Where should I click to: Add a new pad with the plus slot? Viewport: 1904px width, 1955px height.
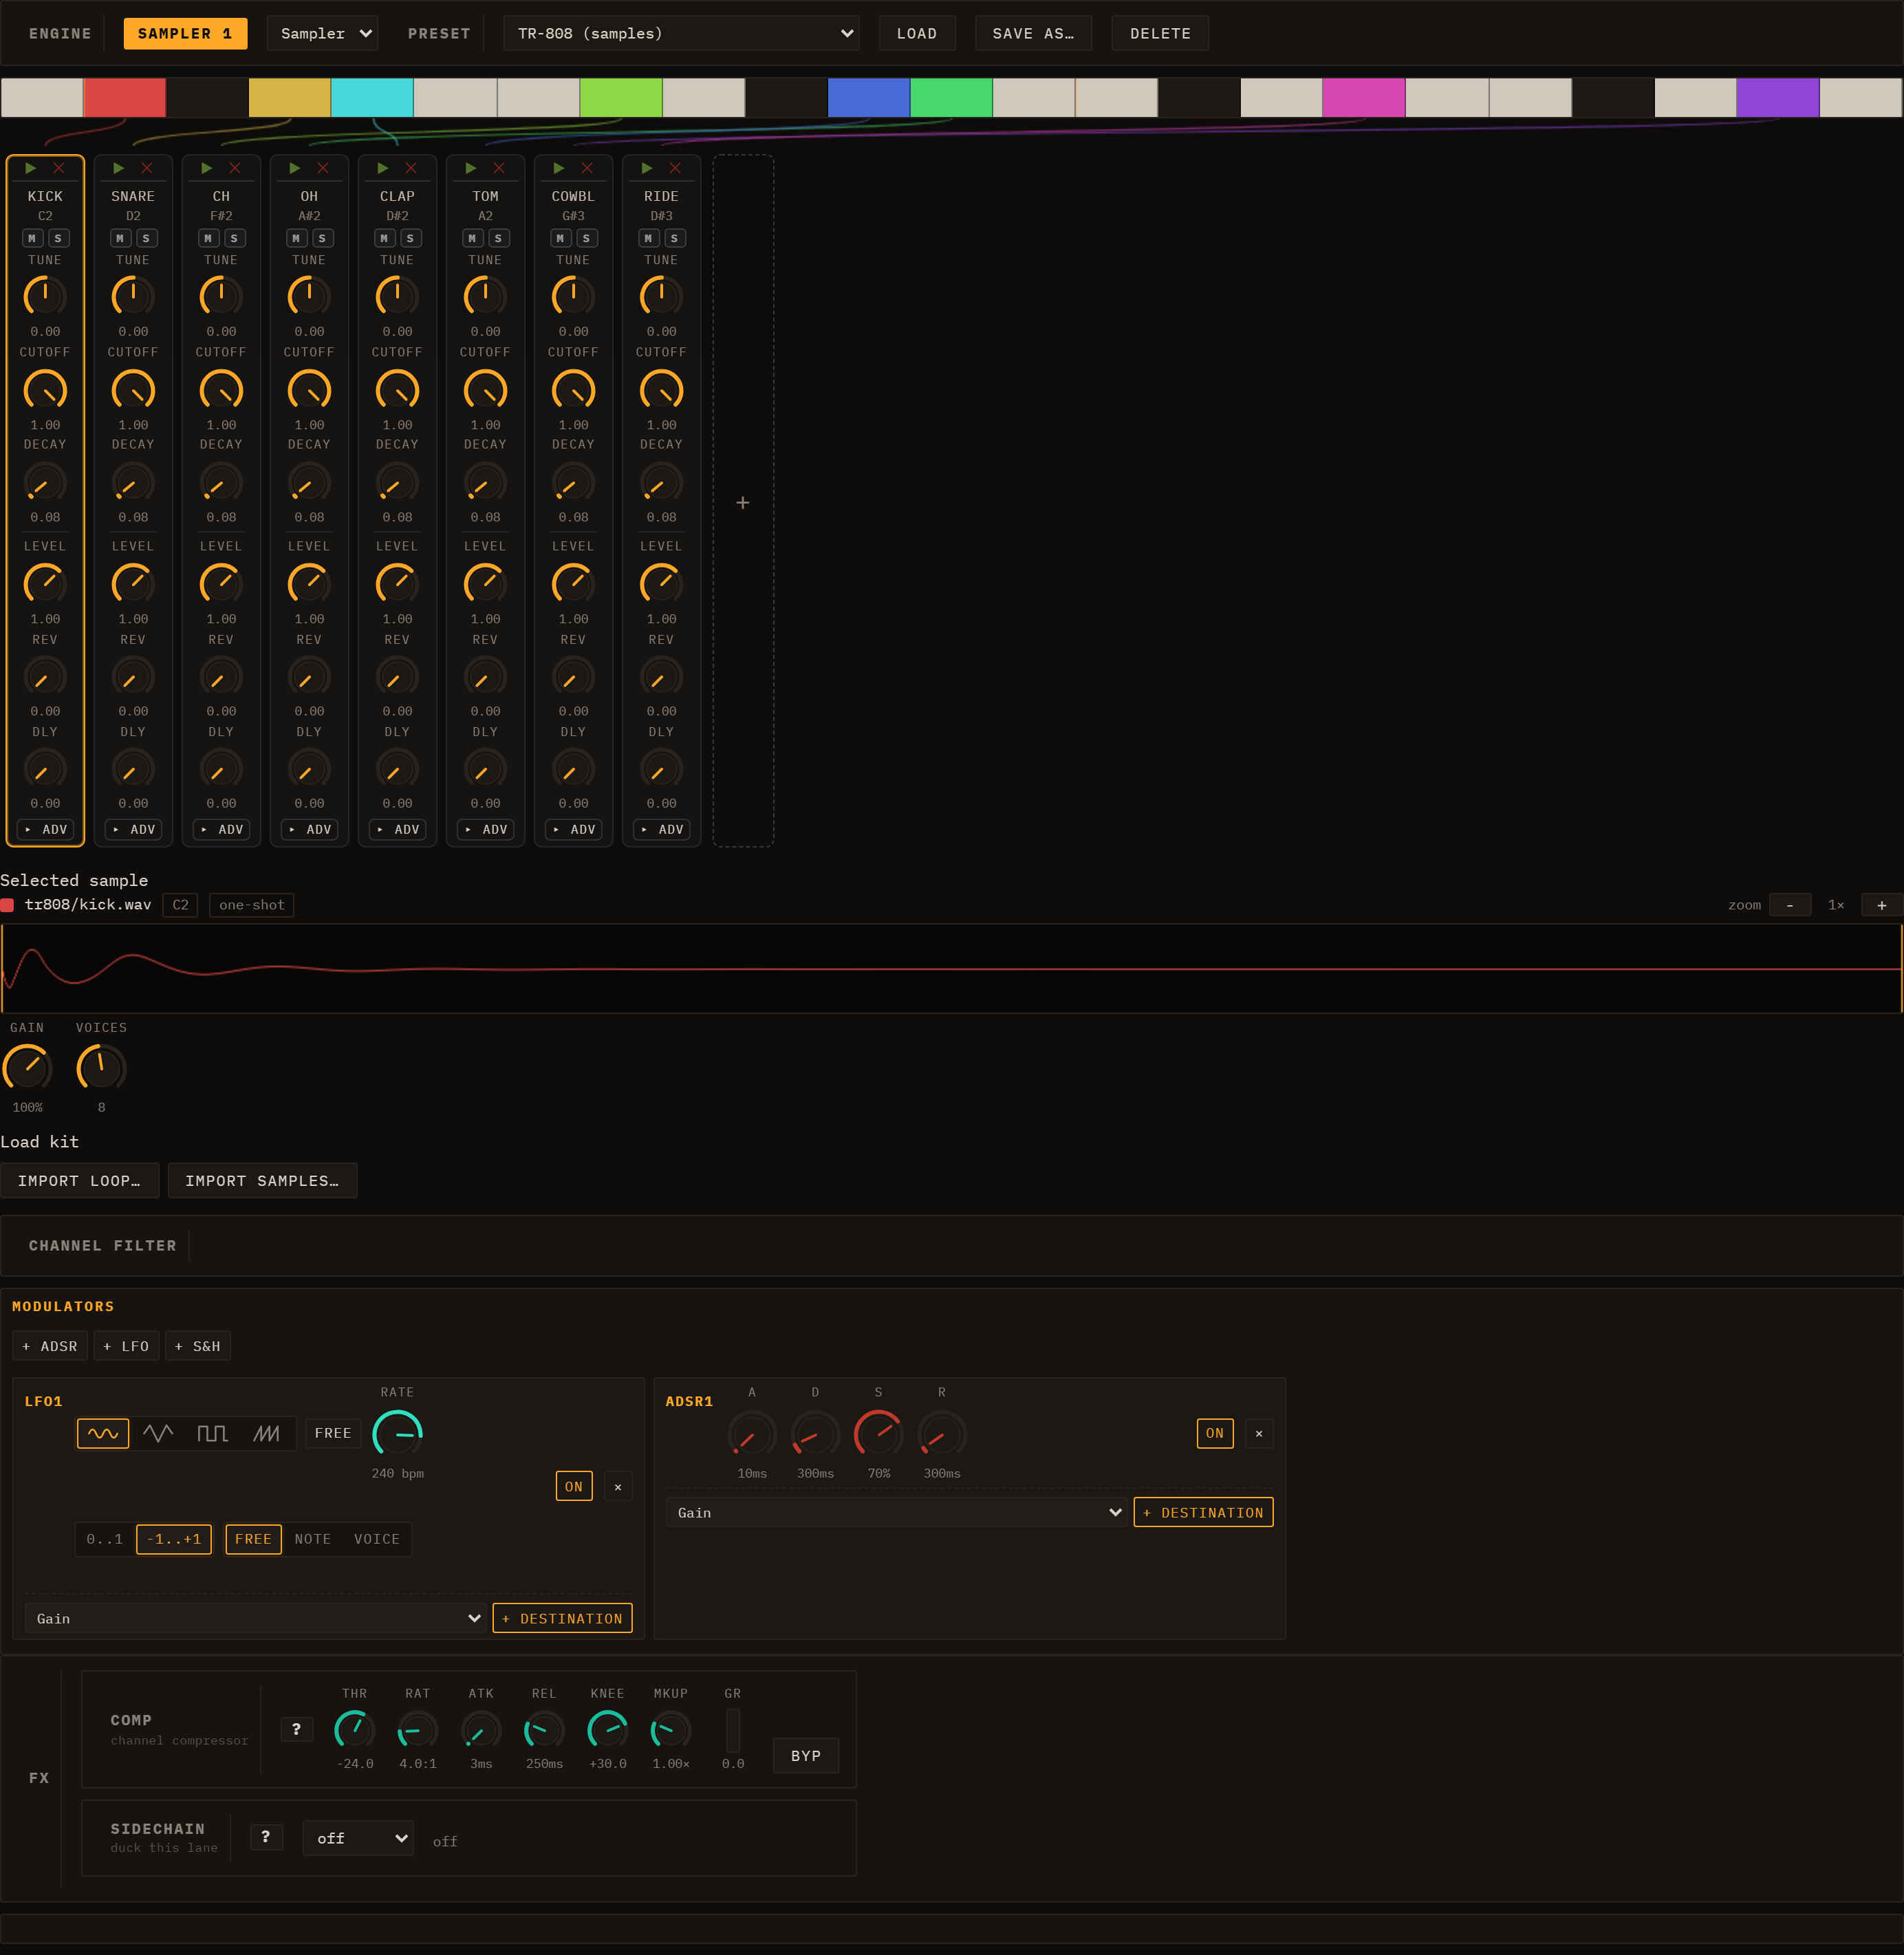[743, 501]
